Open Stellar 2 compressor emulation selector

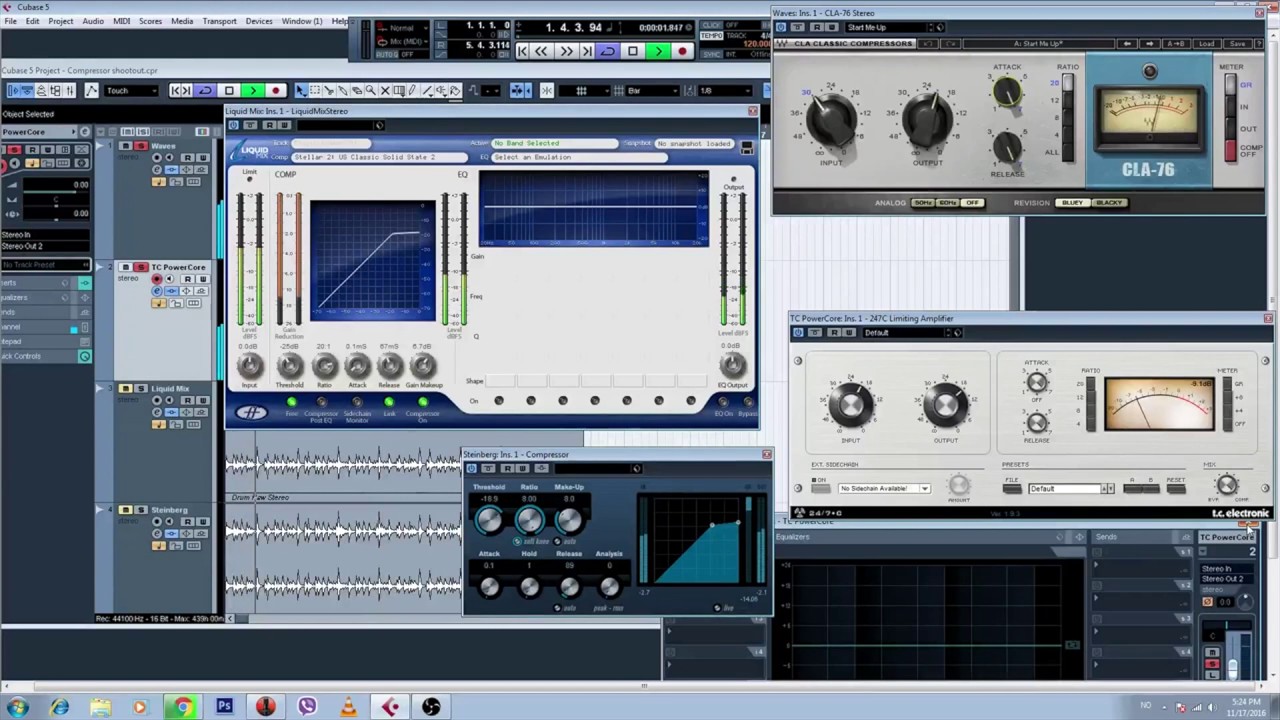(378, 157)
